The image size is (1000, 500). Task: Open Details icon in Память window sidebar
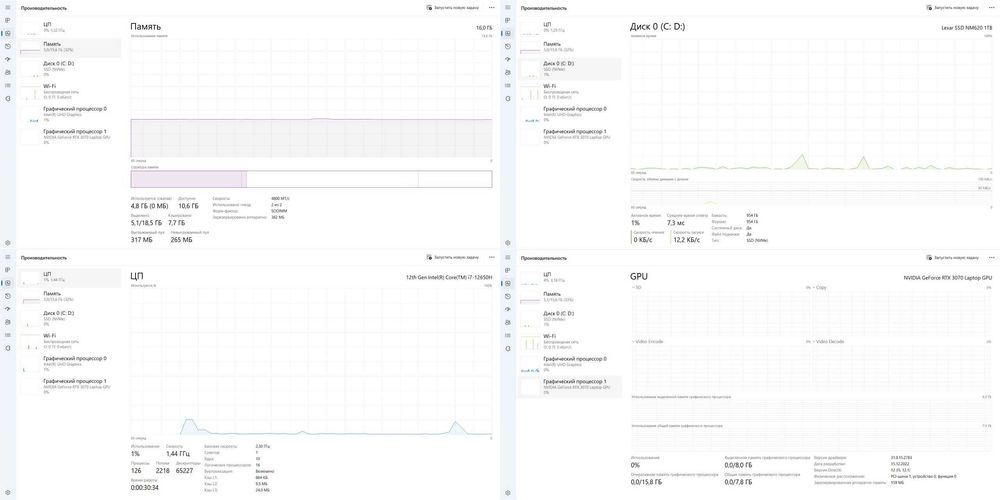click(8, 85)
